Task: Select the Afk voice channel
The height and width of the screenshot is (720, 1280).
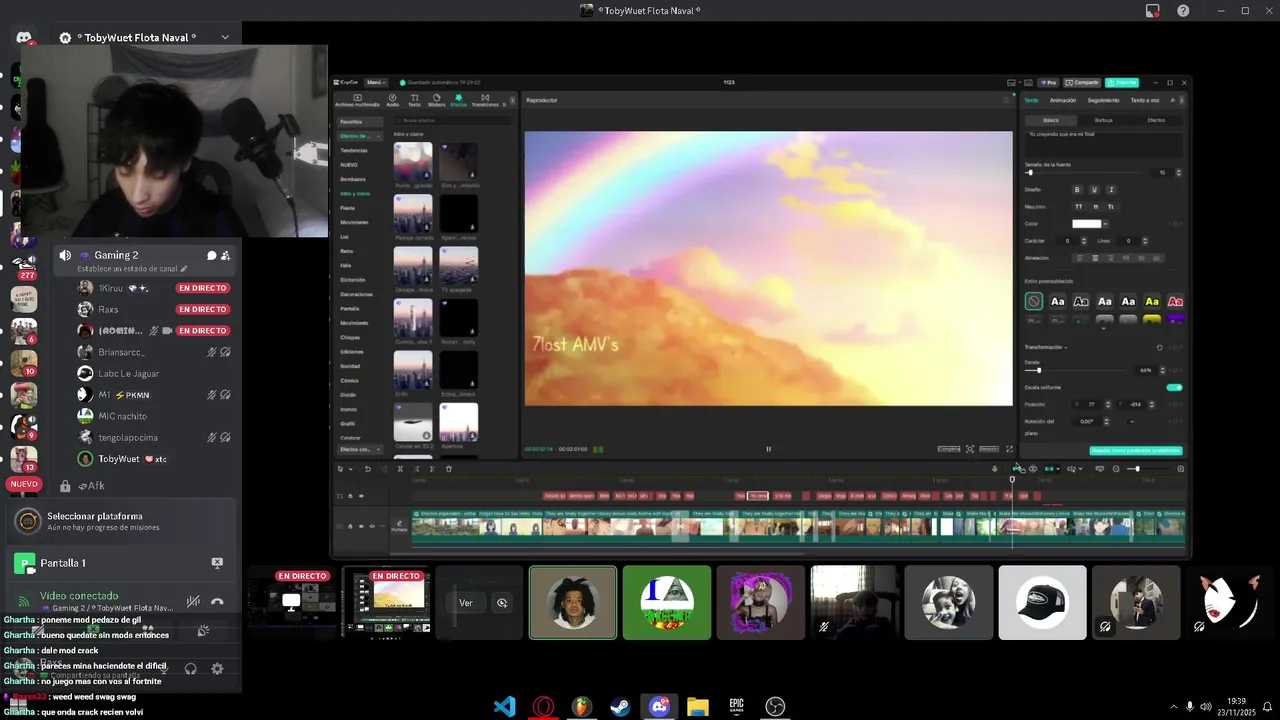Action: point(92,486)
